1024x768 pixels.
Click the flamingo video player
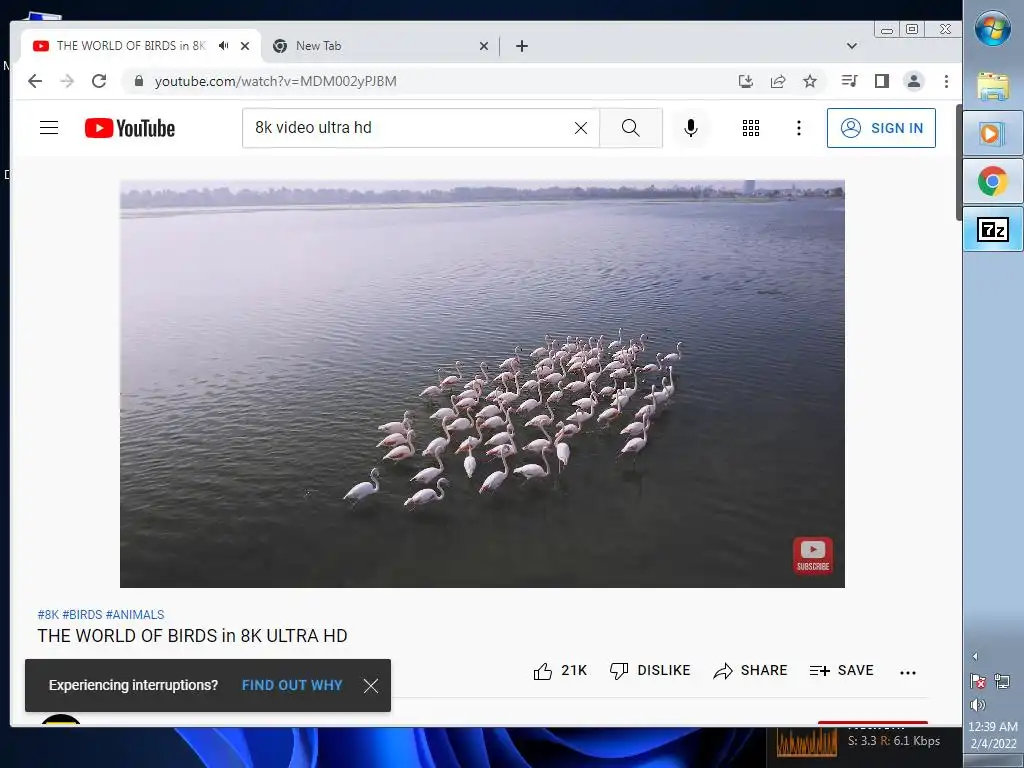click(482, 384)
